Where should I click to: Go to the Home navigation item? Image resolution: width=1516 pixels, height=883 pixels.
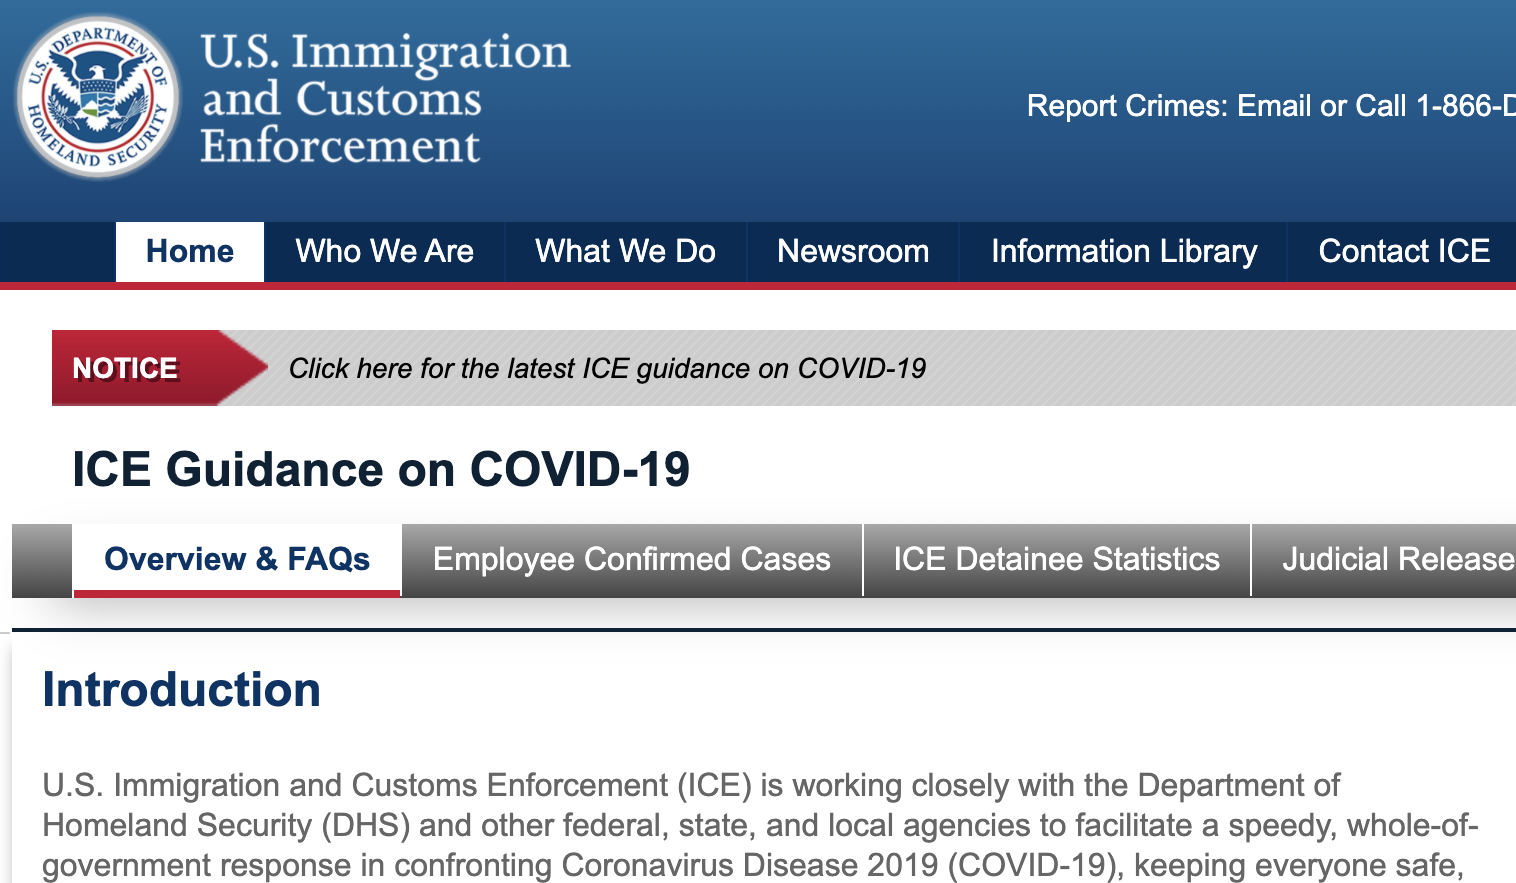coord(190,251)
